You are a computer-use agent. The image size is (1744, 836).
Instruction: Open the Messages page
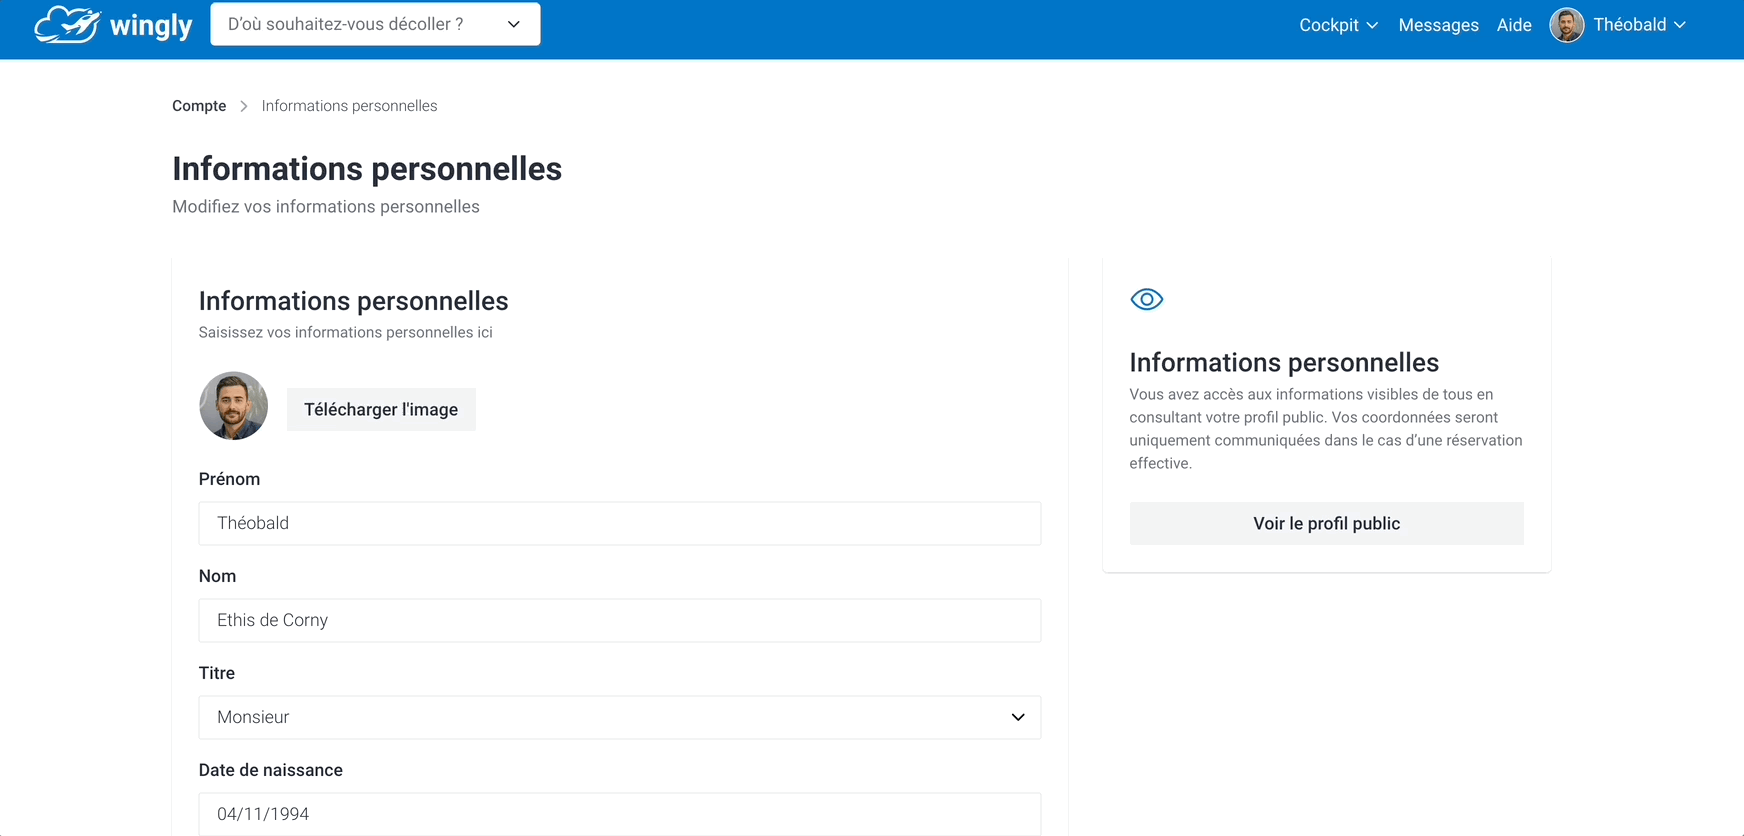pos(1438,25)
